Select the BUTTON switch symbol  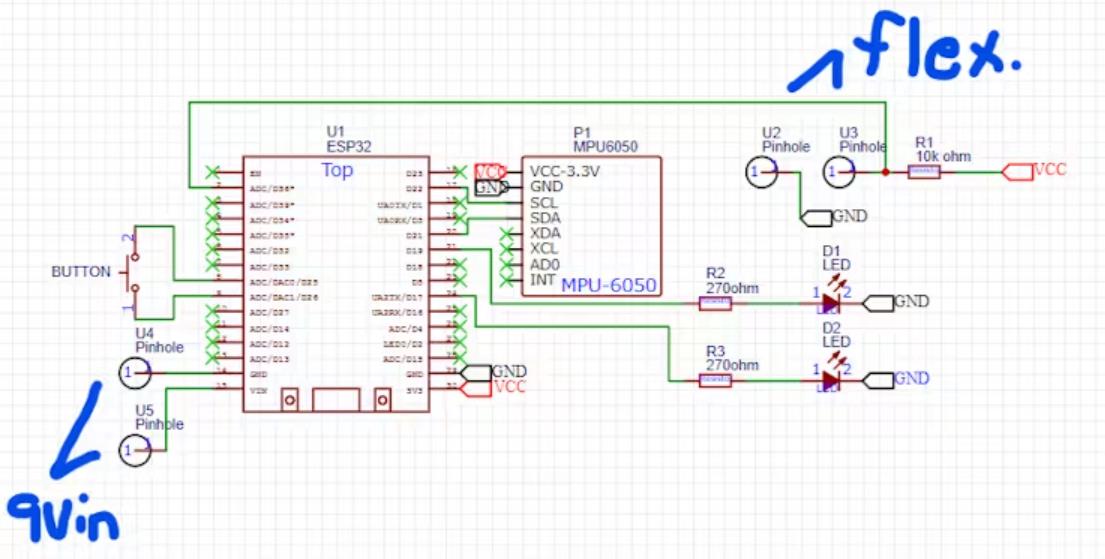[x=132, y=272]
